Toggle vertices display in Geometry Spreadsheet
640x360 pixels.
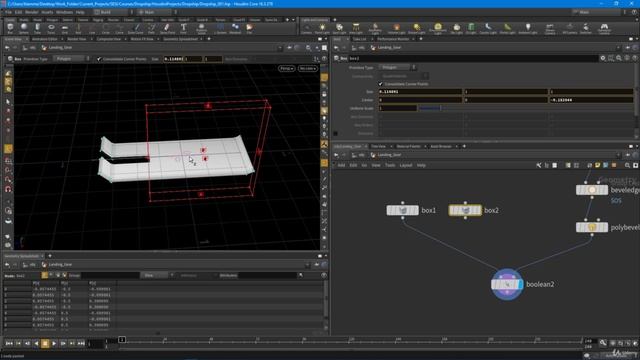(x=51, y=276)
